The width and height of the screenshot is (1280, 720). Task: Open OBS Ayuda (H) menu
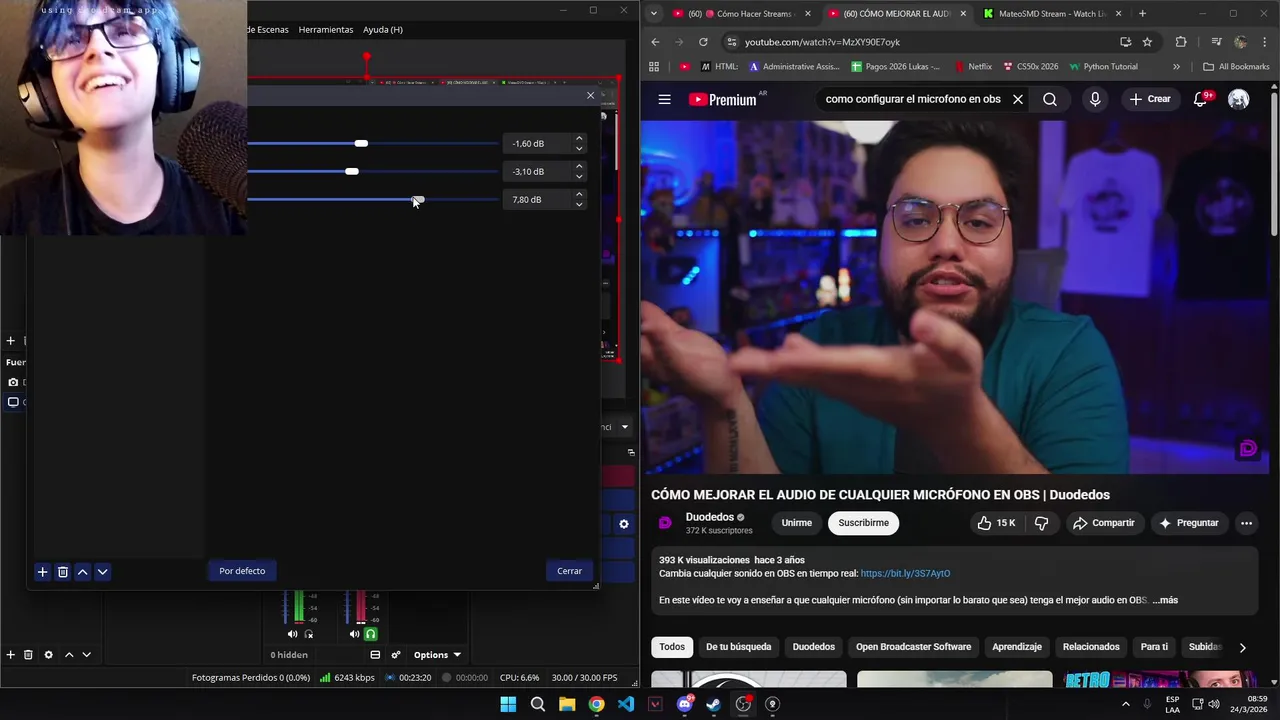click(383, 29)
